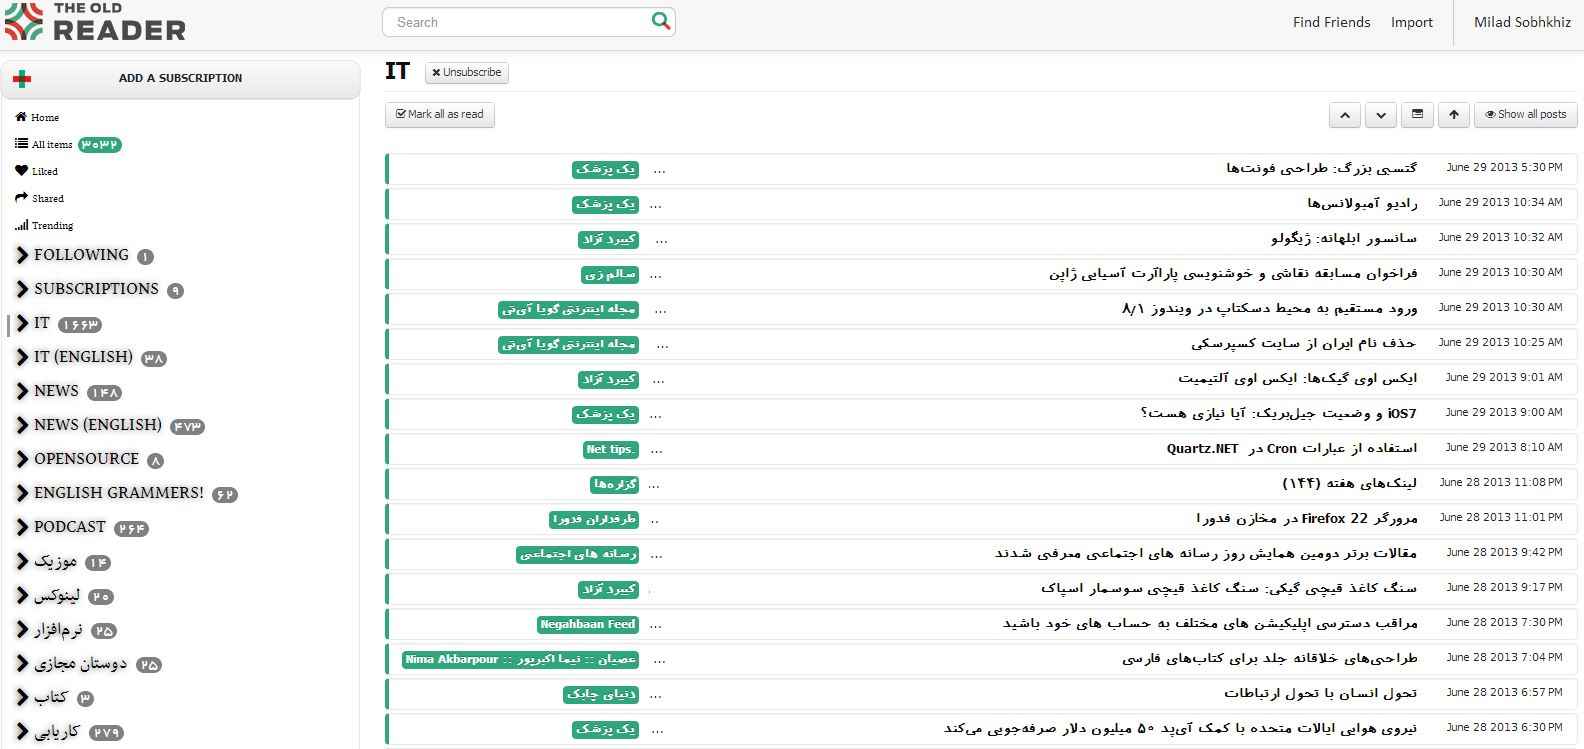Viewport: 1584px width, 749px height.
Task: Click the رسانه های اجتماعی feed tag
Action: (577, 554)
